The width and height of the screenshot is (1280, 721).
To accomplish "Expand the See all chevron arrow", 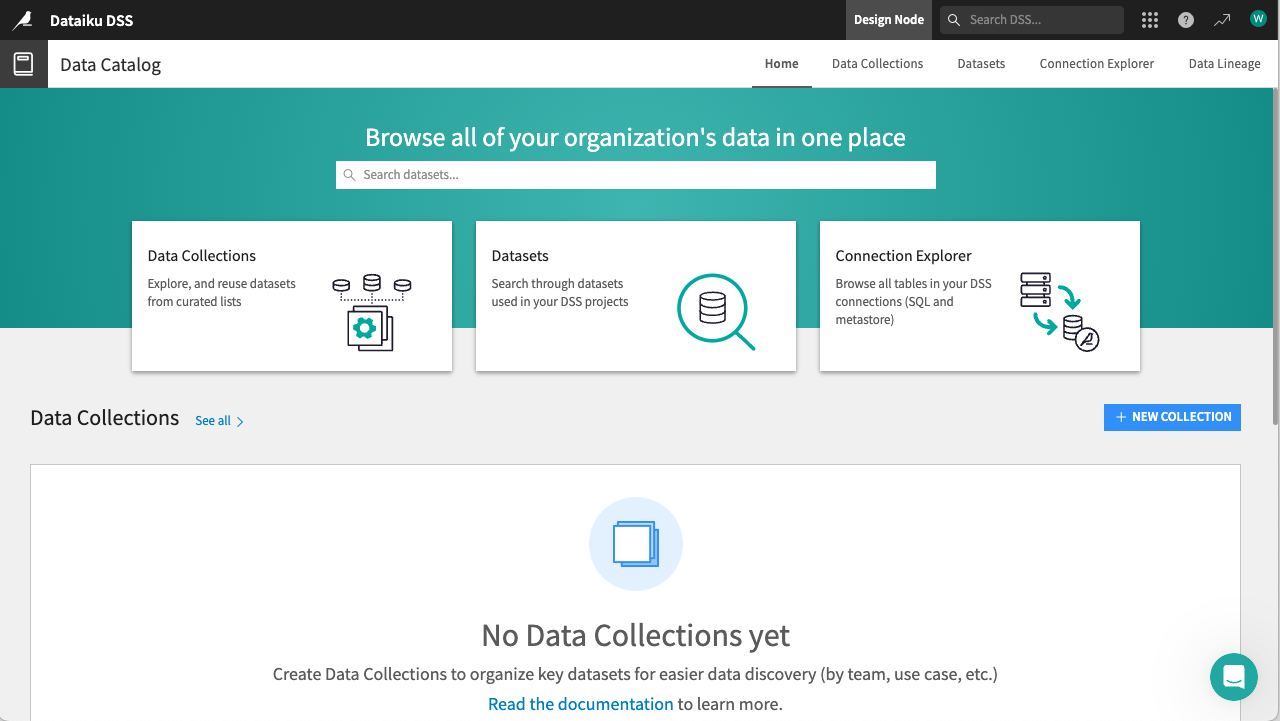I will [x=240, y=422].
